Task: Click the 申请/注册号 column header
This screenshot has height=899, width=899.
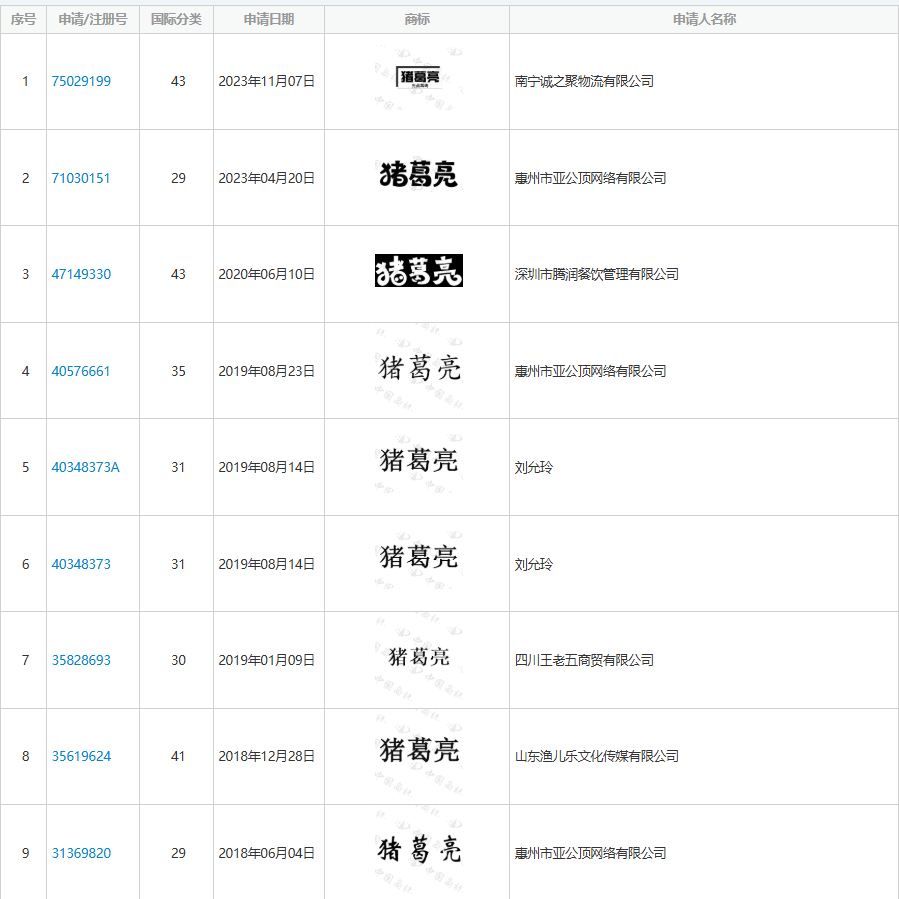Action: (x=93, y=19)
